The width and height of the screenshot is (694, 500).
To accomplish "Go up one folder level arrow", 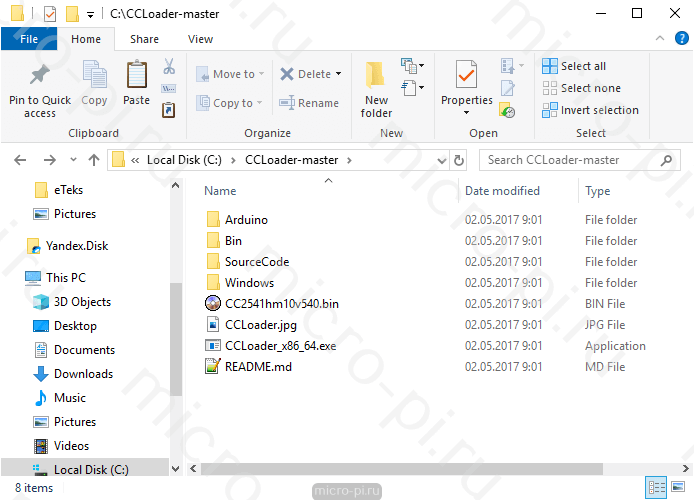I will click(x=94, y=160).
